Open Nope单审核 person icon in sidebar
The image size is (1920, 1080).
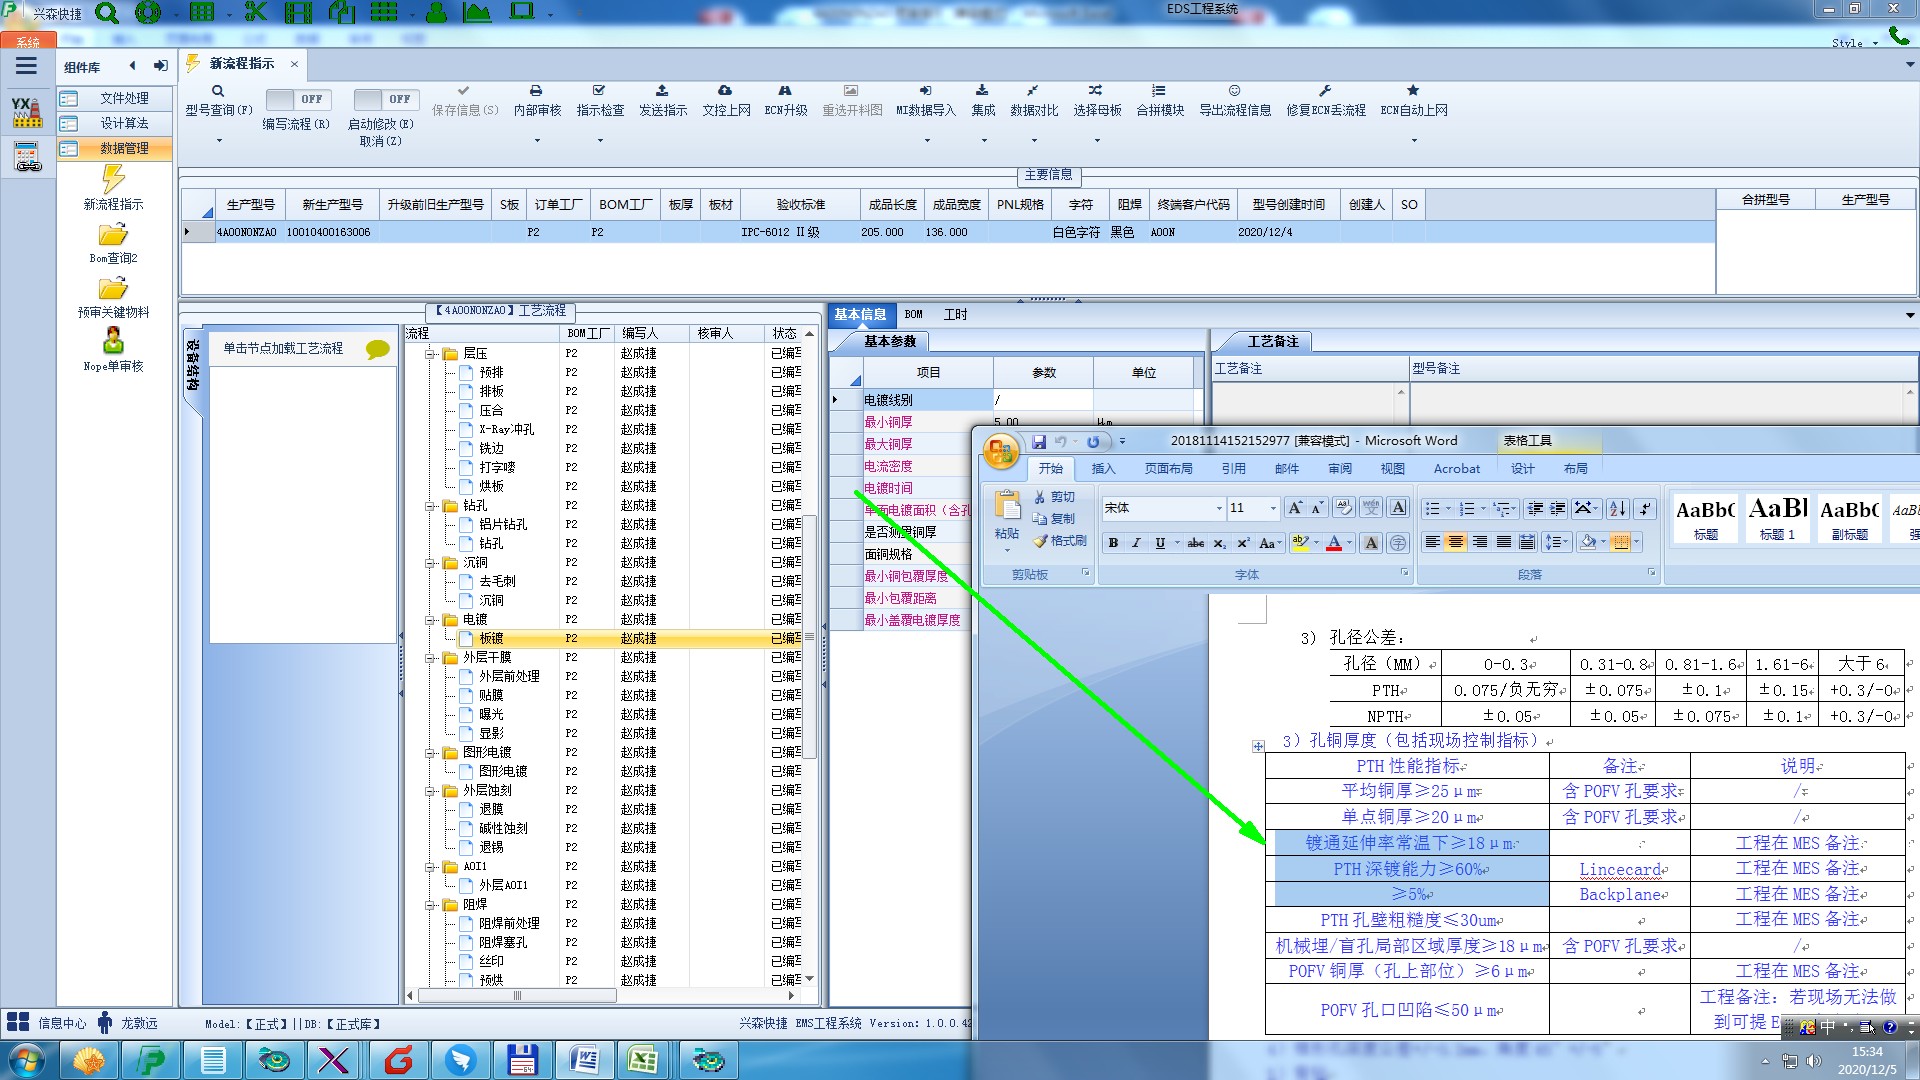coord(113,341)
